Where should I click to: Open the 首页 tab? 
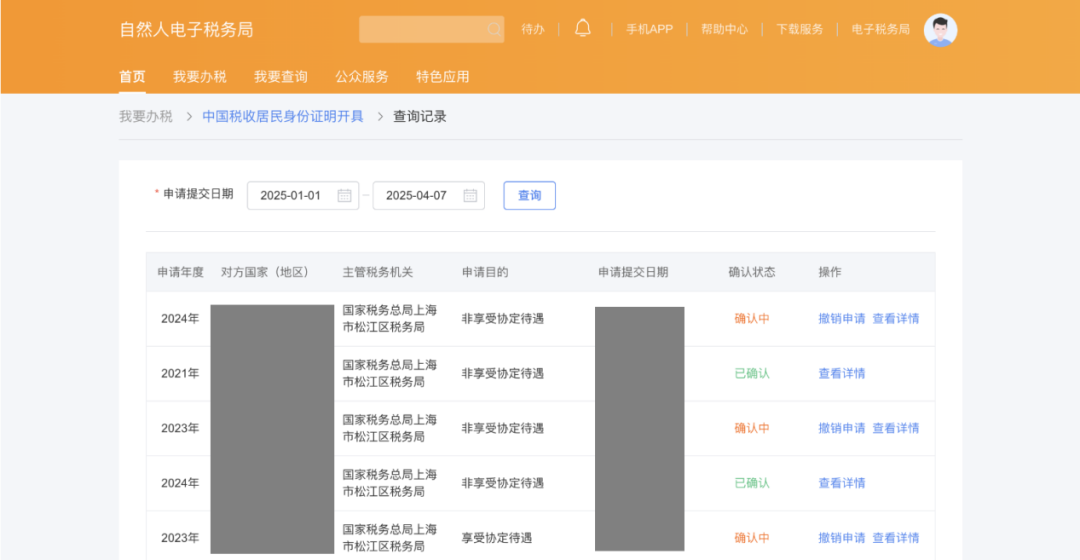(132, 77)
